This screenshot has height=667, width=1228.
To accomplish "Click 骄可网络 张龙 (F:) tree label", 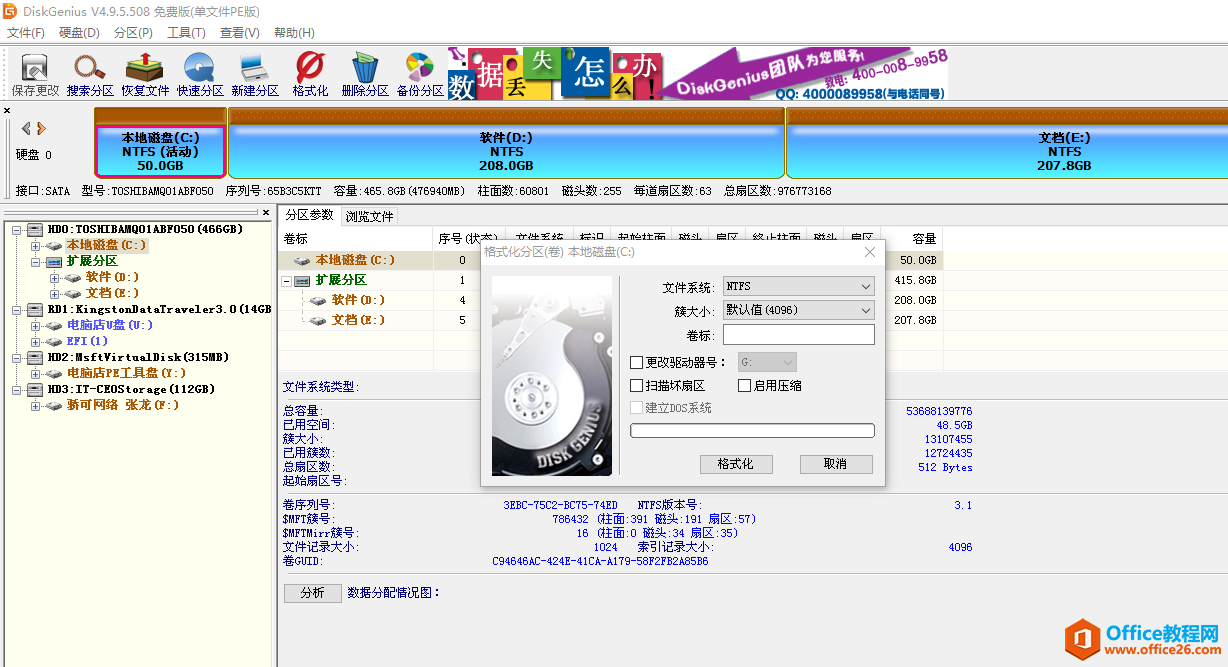I will tap(123, 405).
